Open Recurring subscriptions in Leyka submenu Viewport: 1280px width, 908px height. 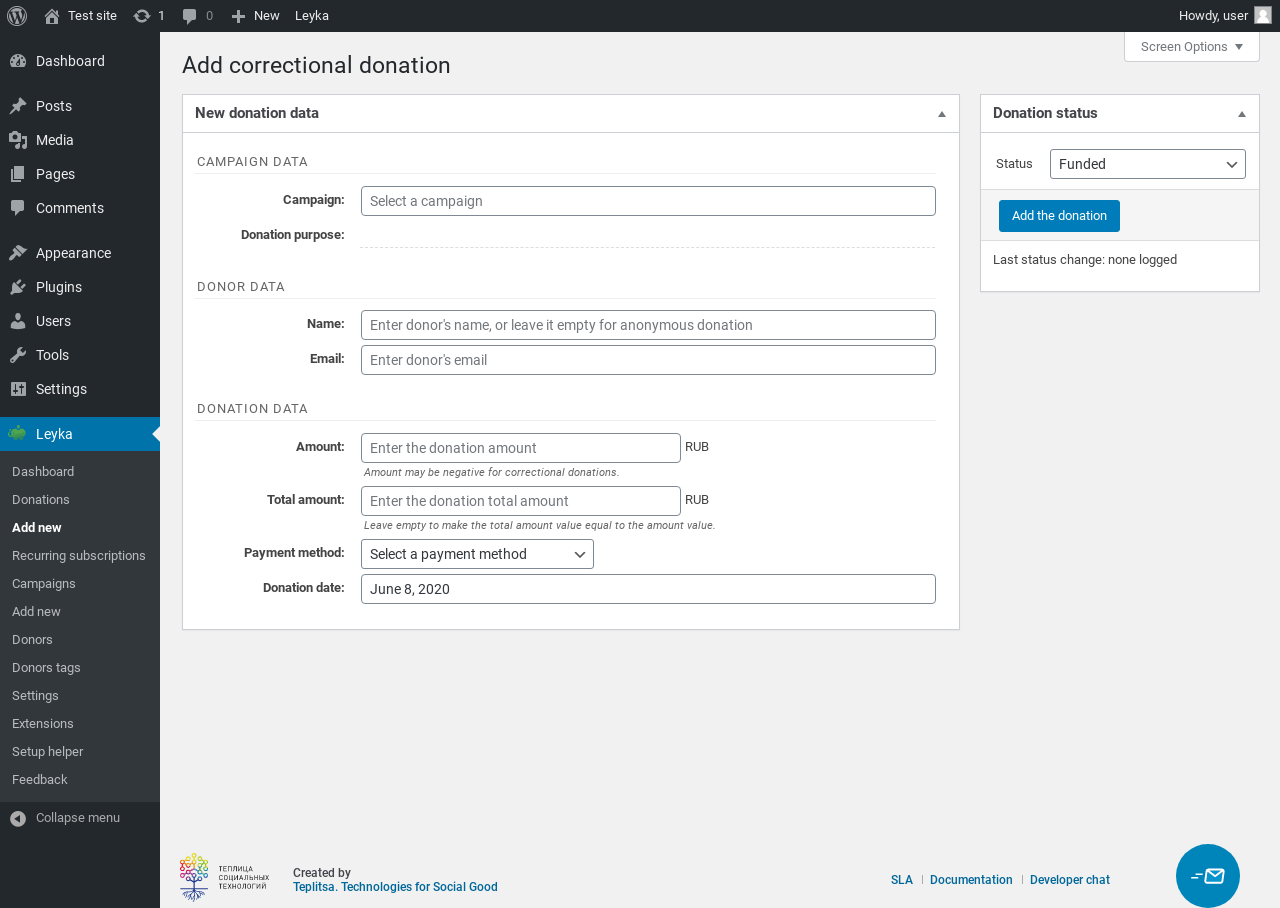click(x=79, y=556)
